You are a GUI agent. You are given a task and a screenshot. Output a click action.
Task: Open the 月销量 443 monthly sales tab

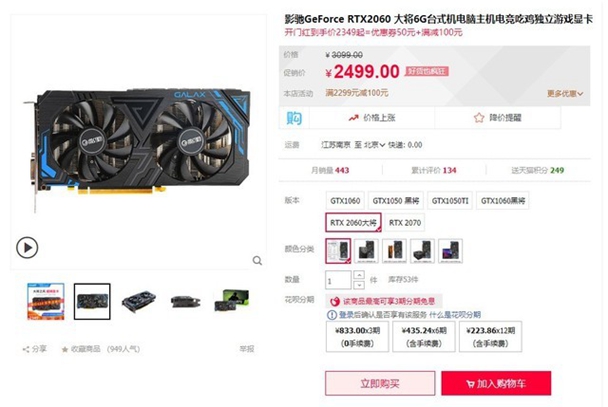pos(330,170)
